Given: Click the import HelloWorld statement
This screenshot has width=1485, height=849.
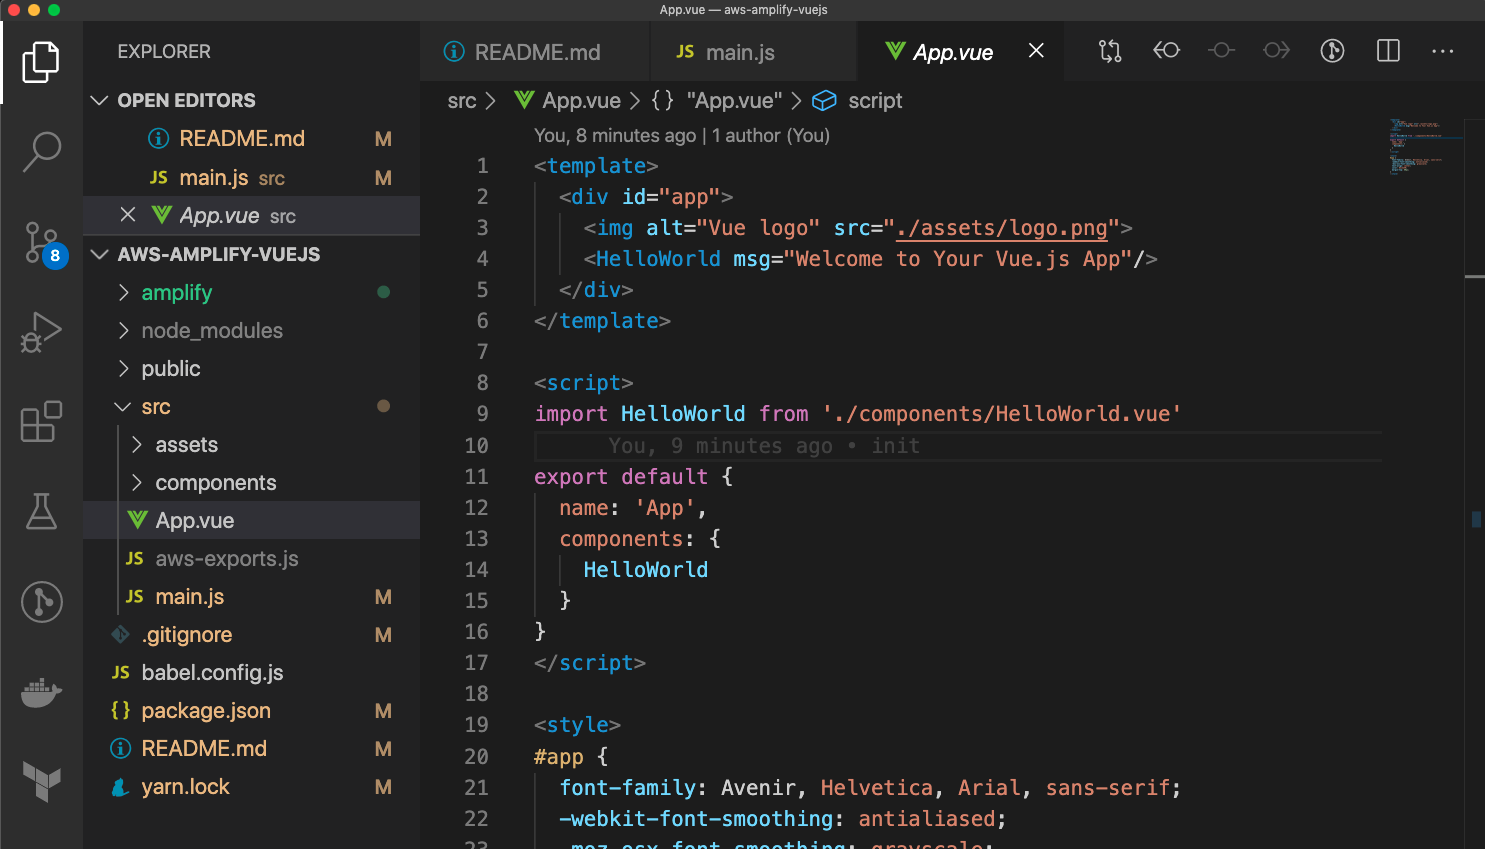Looking at the screenshot, I should (858, 414).
